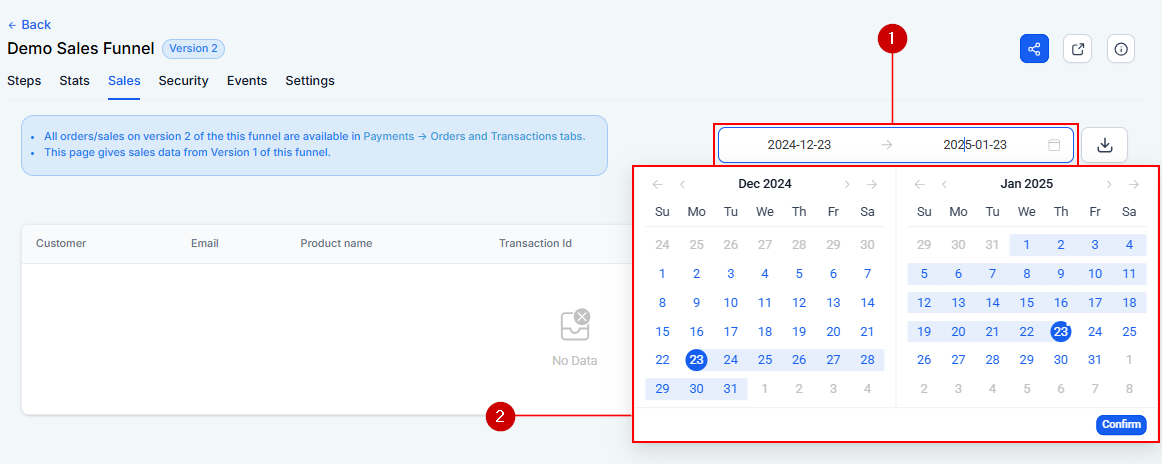This screenshot has width=1162, height=464.
Task: Pick January 24 in the calendar
Action: point(1095,332)
